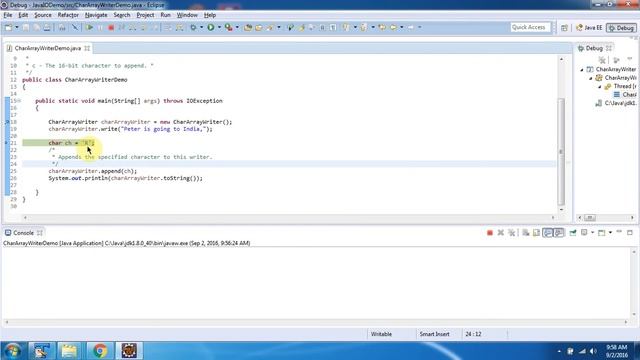The width and height of the screenshot is (640, 360).
Task: Open the Project menu
Action: (145, 15)
